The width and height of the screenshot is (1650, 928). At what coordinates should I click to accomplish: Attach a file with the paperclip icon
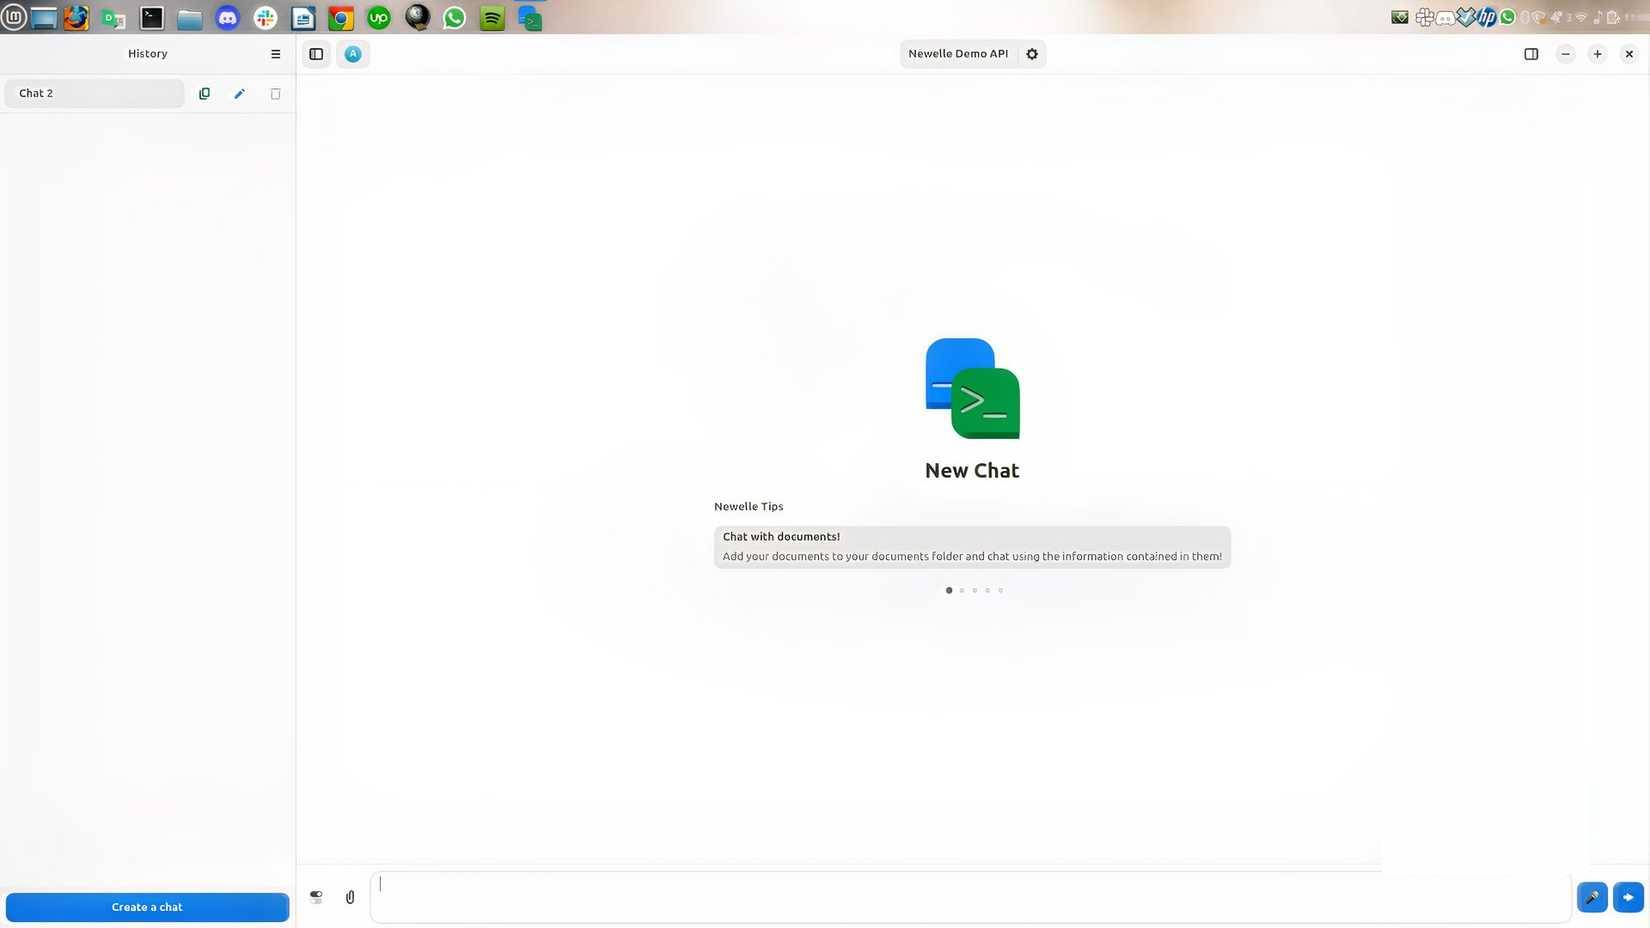tap(350, 897)
